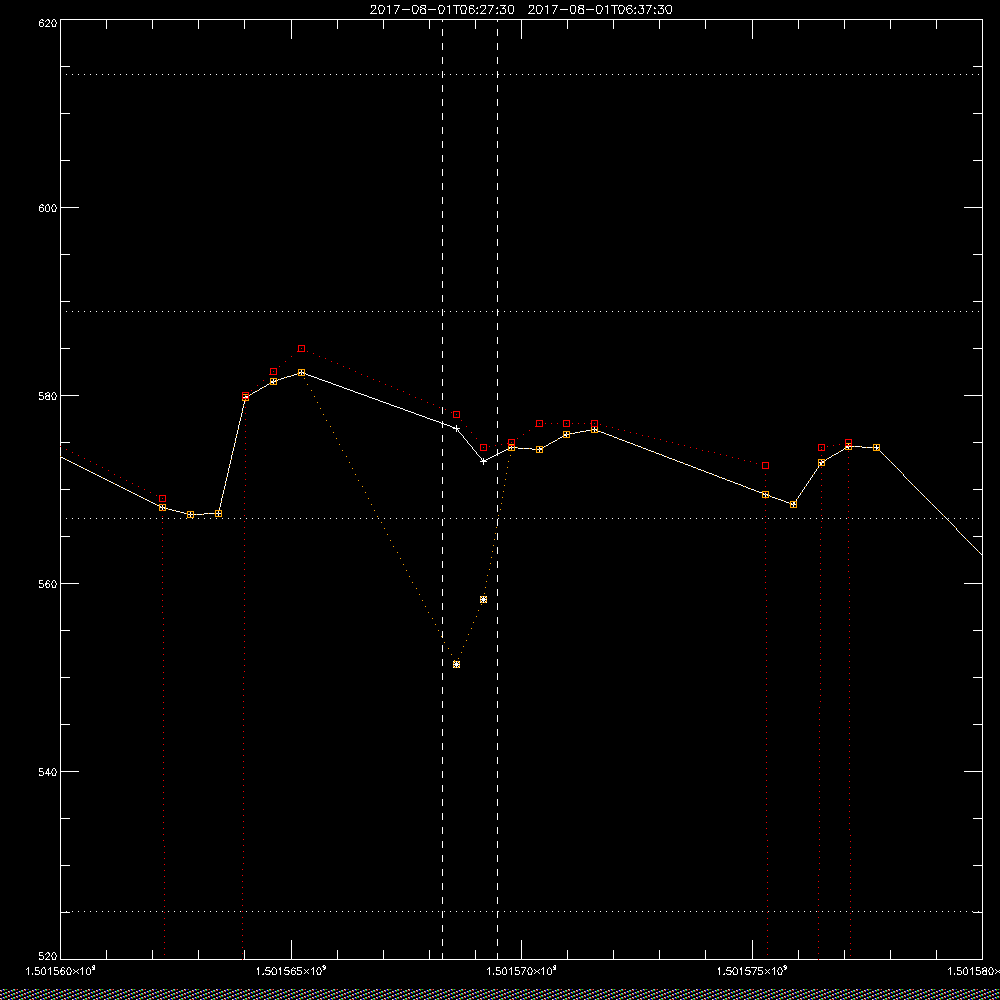
Task: Select the last orange marker before the final descent
Action: pos(876,448)
